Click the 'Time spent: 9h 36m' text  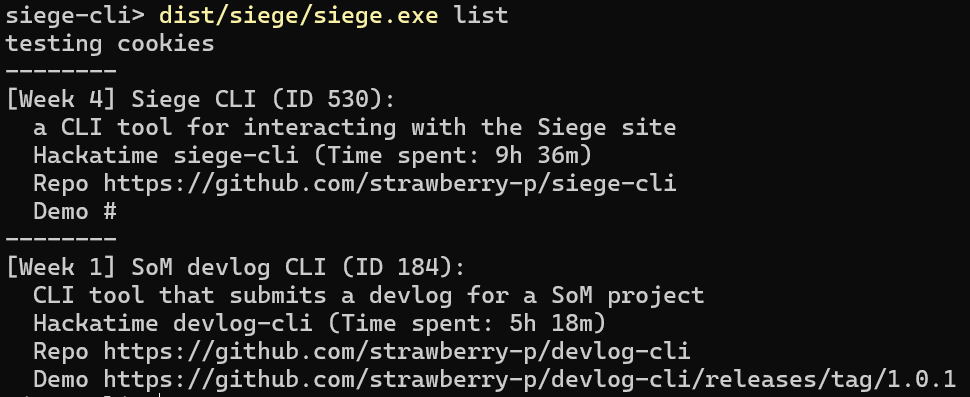(453, 155)
